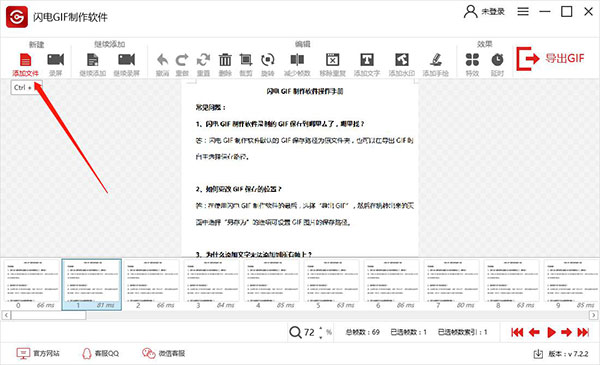
Task: Select frame 1 thumbnail (81 ms)
Action: point(92,284)
